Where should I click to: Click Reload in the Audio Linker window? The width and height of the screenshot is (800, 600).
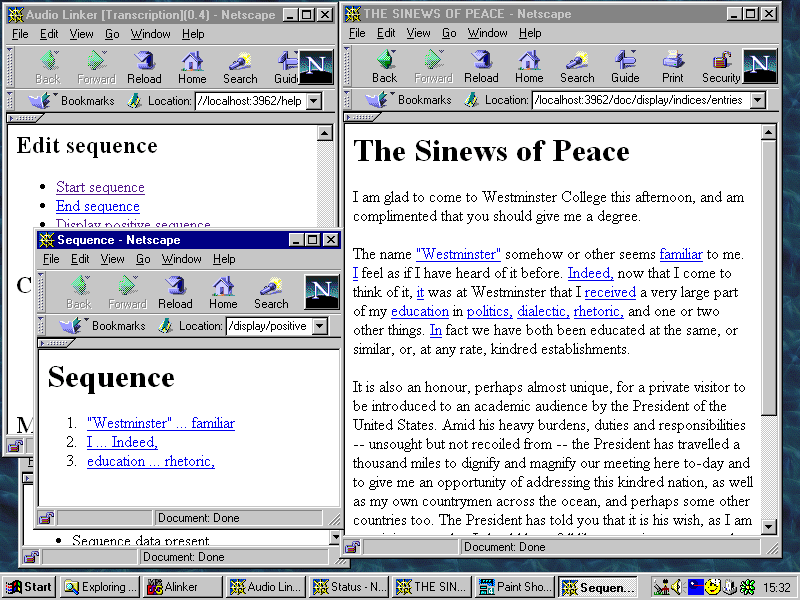[144, 67]
